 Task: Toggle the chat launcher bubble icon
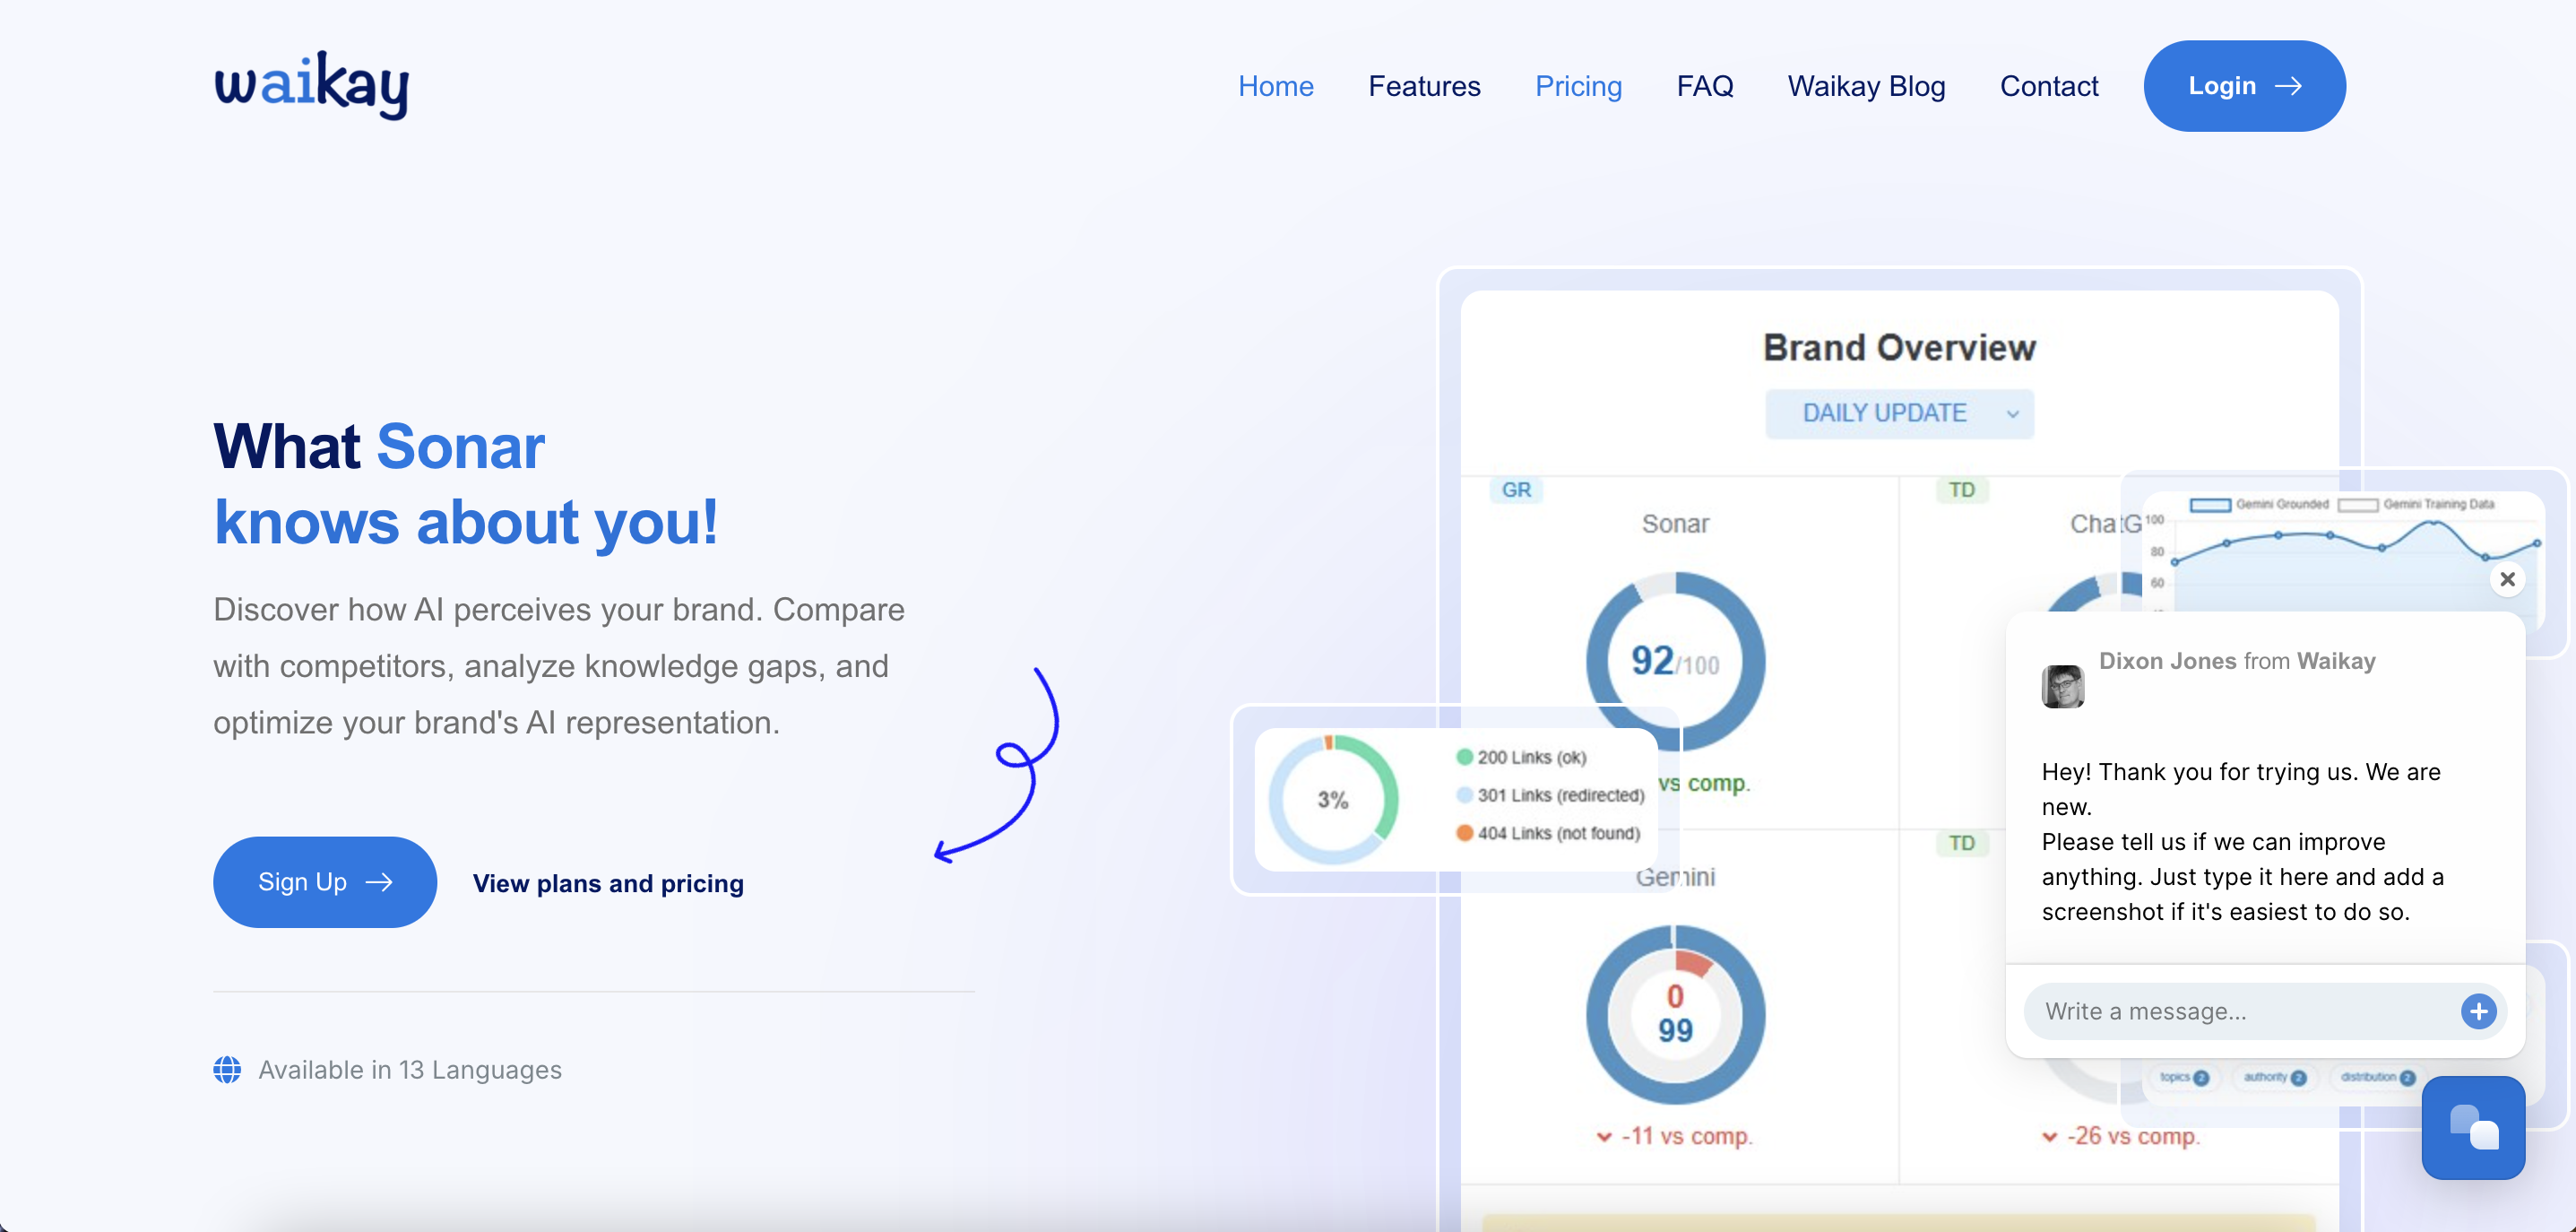click(x=2473, y=1127)
